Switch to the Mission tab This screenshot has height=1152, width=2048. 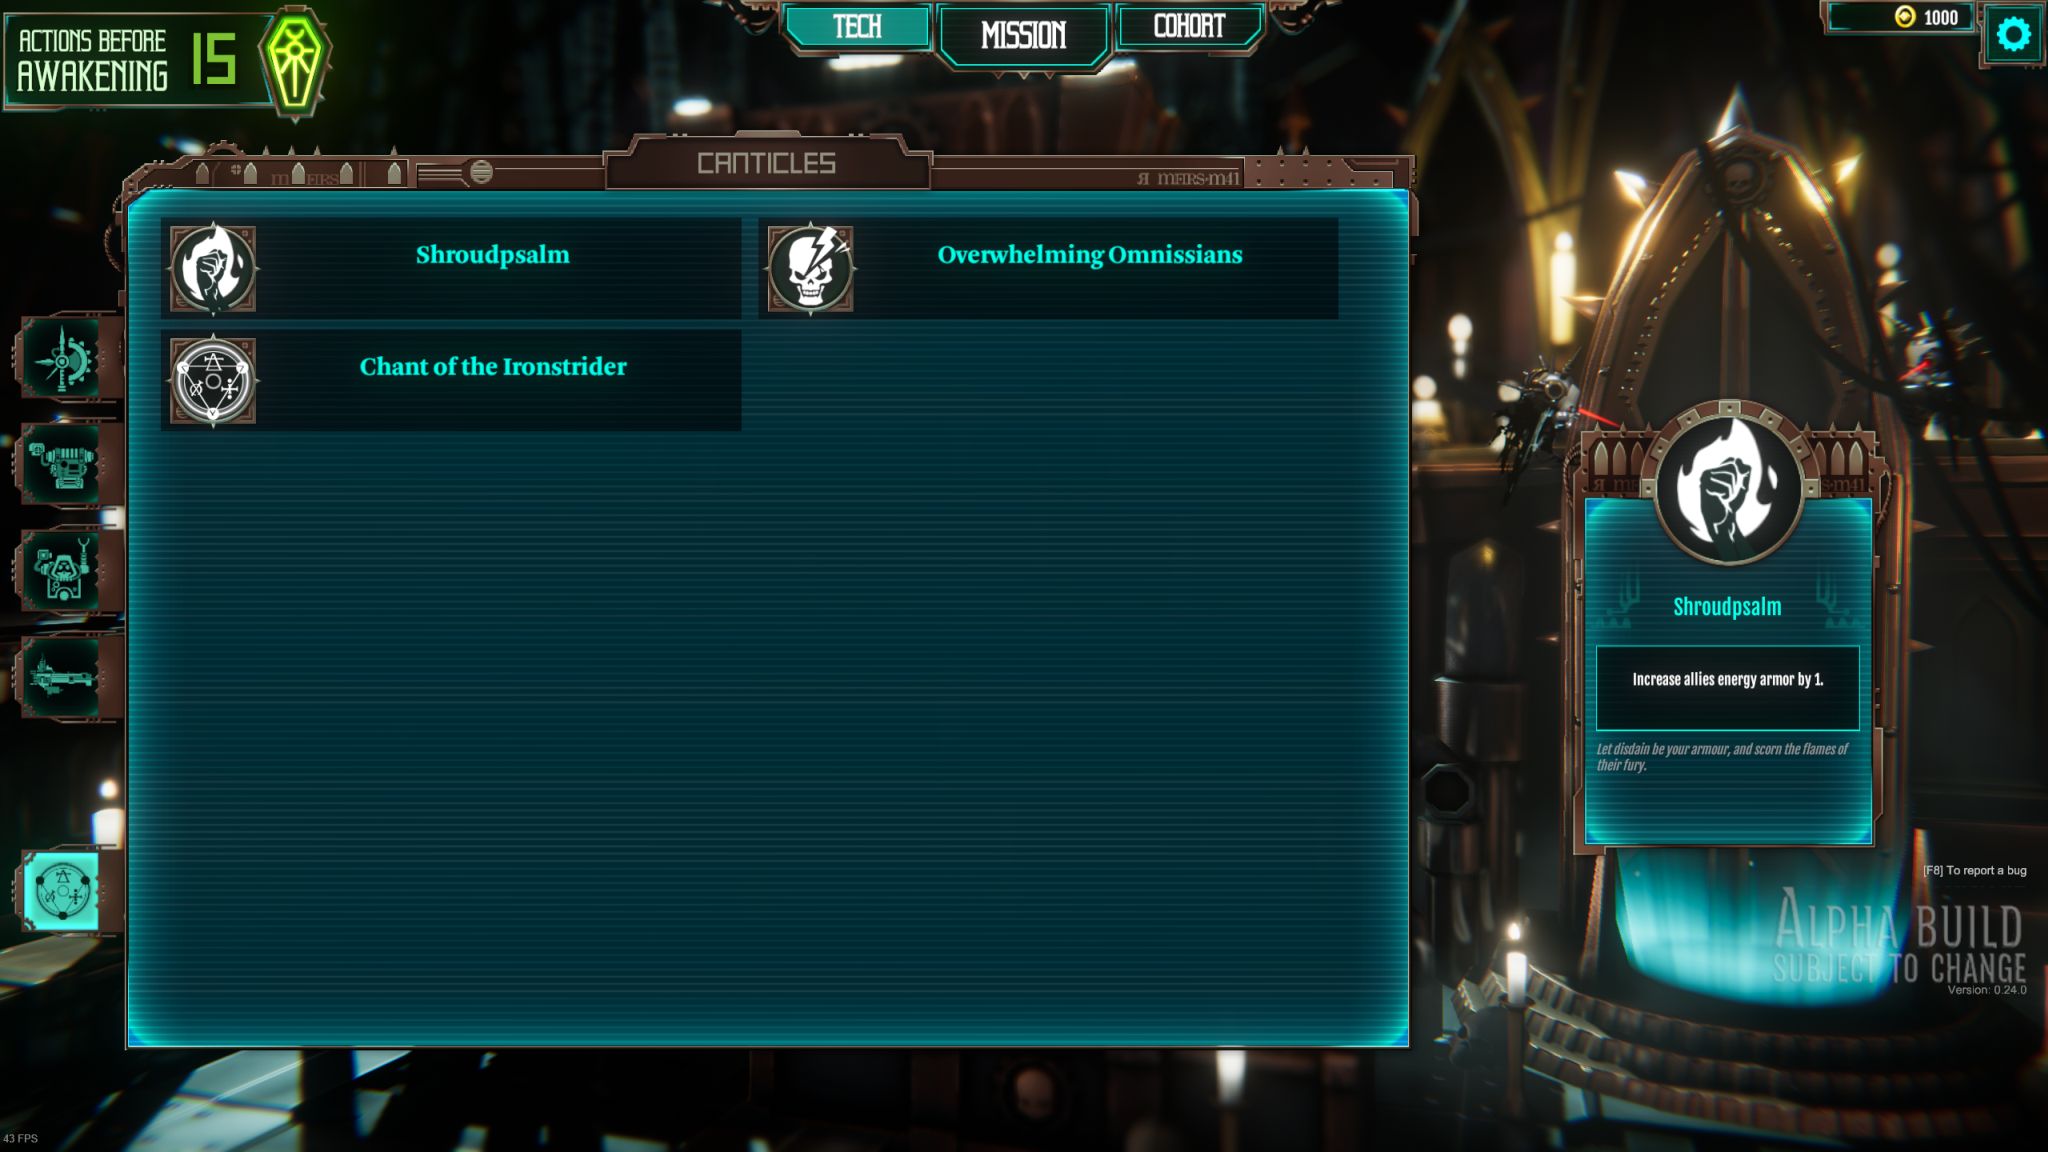tap(1023, 36)
